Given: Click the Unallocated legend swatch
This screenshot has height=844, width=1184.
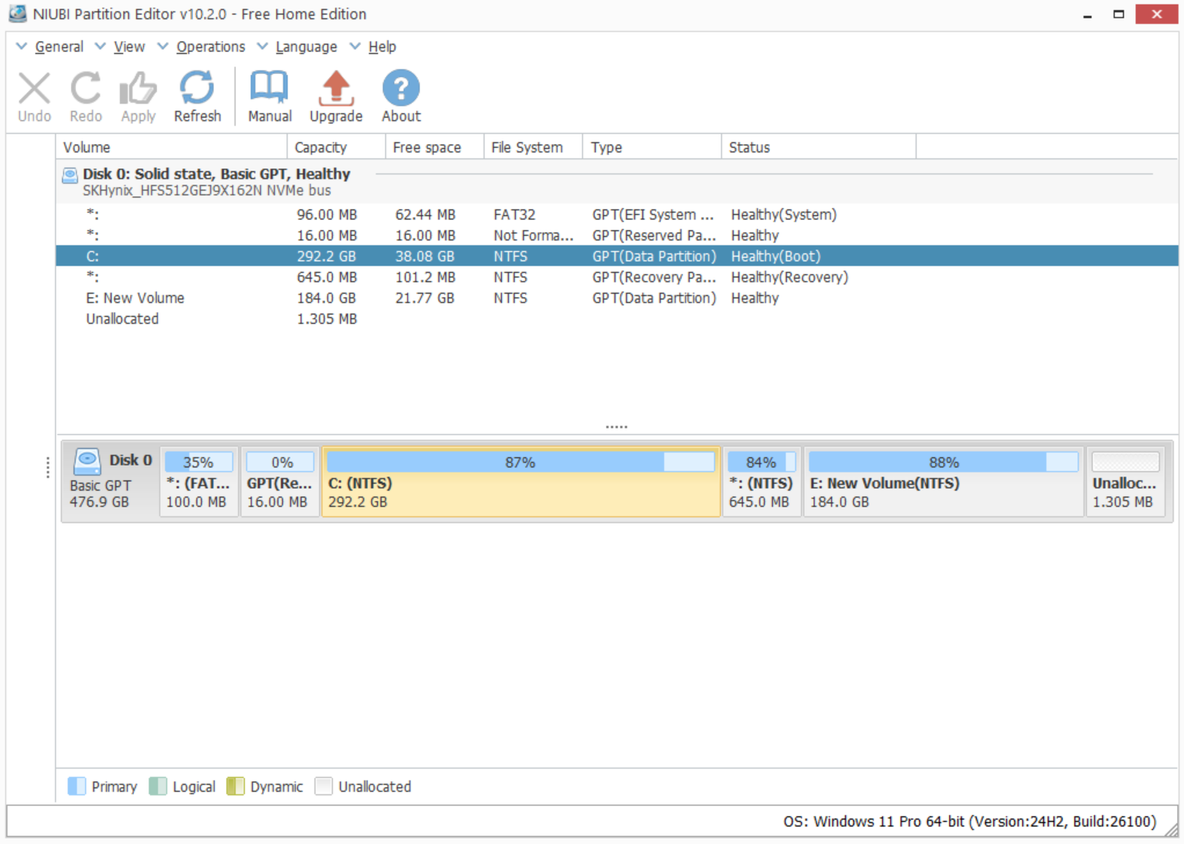Looking at the screenshot, I should tap(324, 786).
